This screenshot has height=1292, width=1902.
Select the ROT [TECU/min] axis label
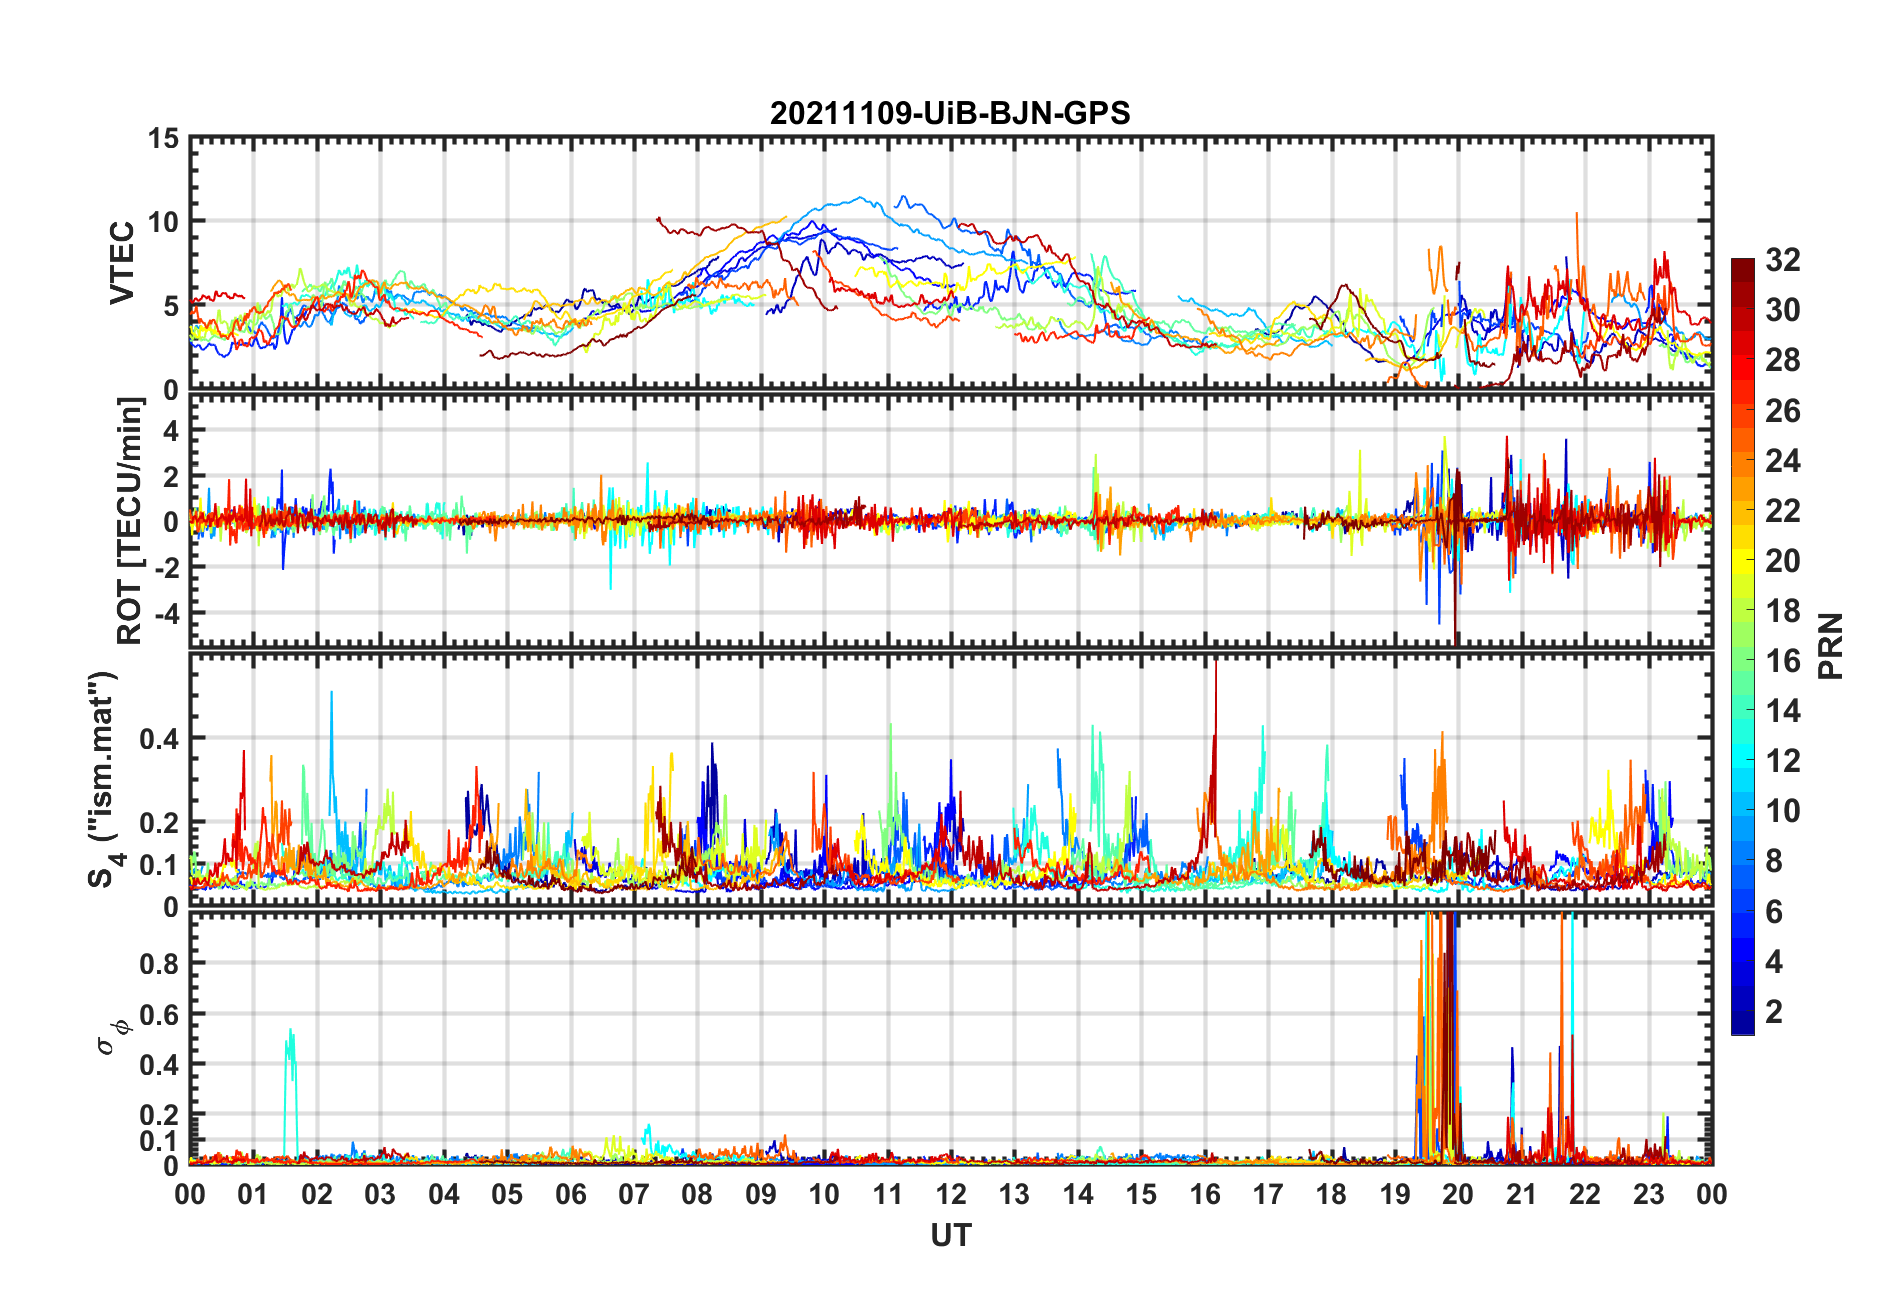tap(130, 521)
